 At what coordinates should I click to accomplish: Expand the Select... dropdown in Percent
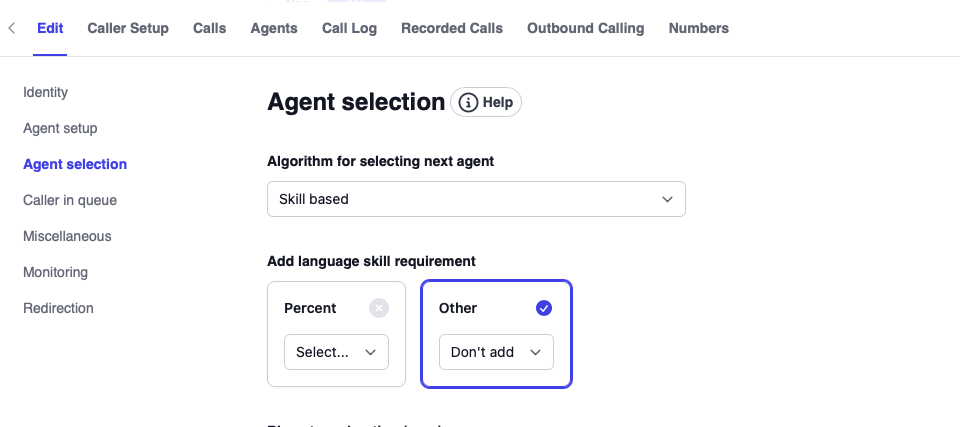click(336, 352)
